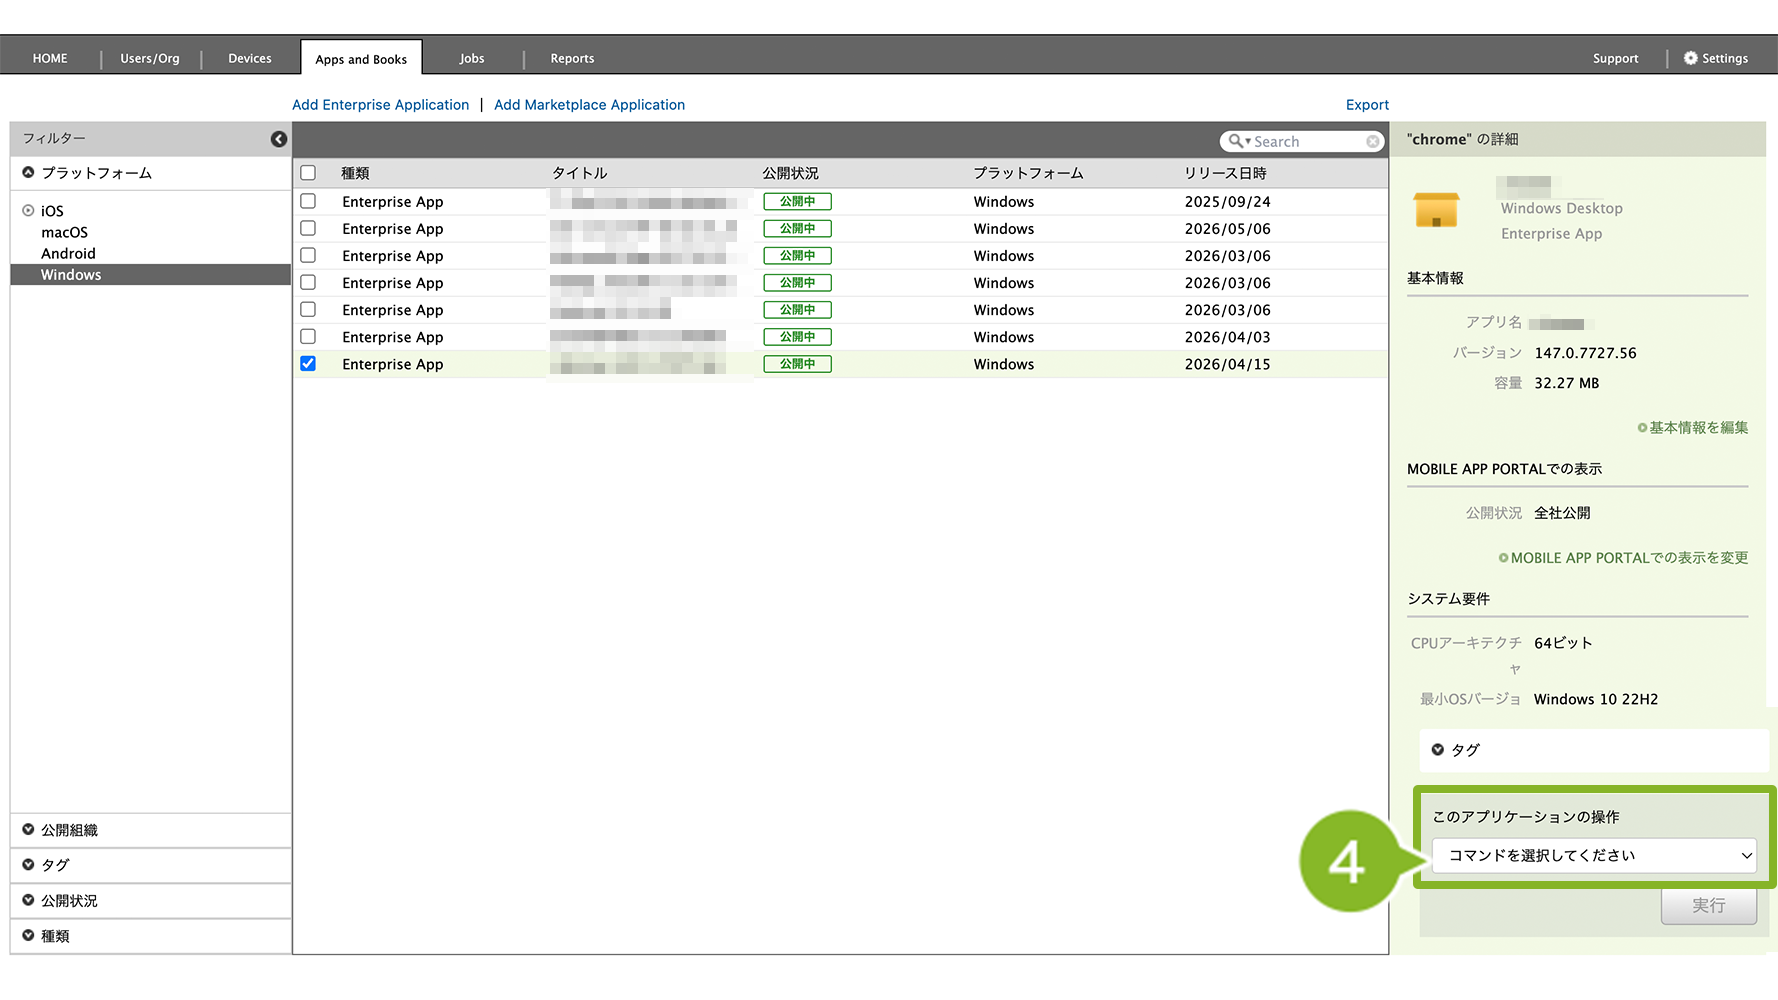
Task: Switch to the Devices tab
Action: pyautogui.click(x=250, y=58)
